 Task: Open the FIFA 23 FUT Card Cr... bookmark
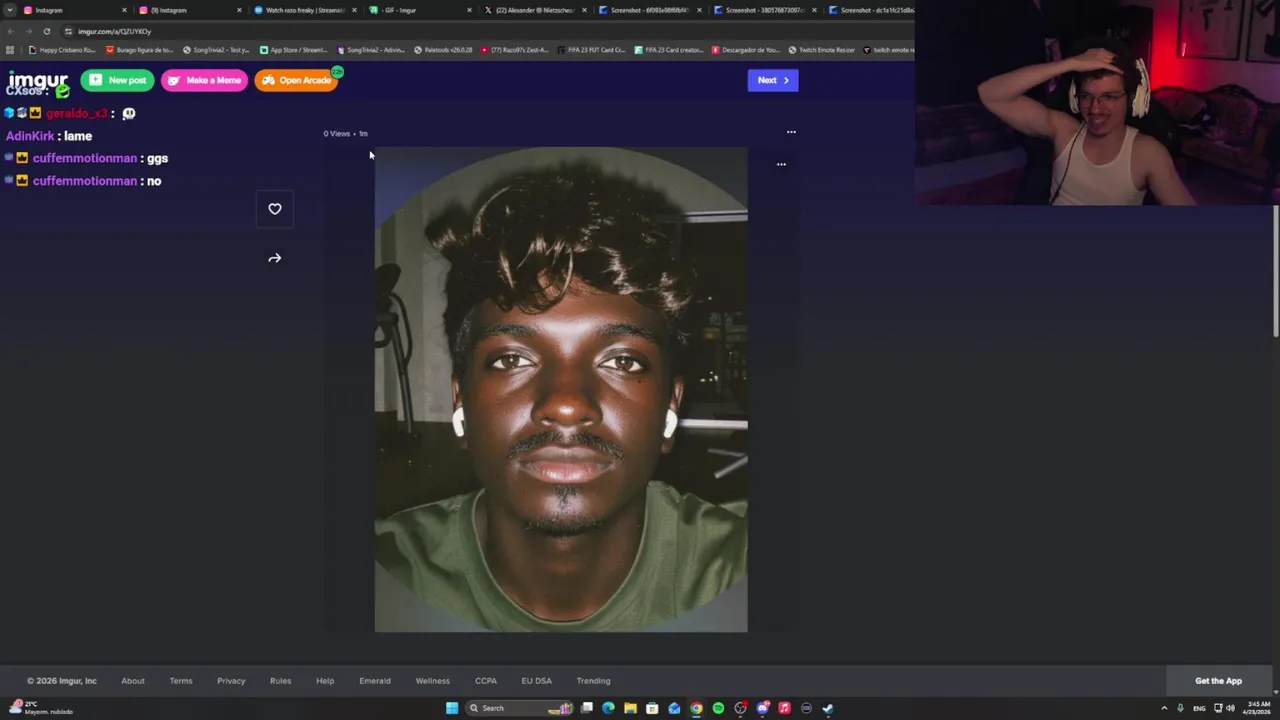click(x=591, y=50)
